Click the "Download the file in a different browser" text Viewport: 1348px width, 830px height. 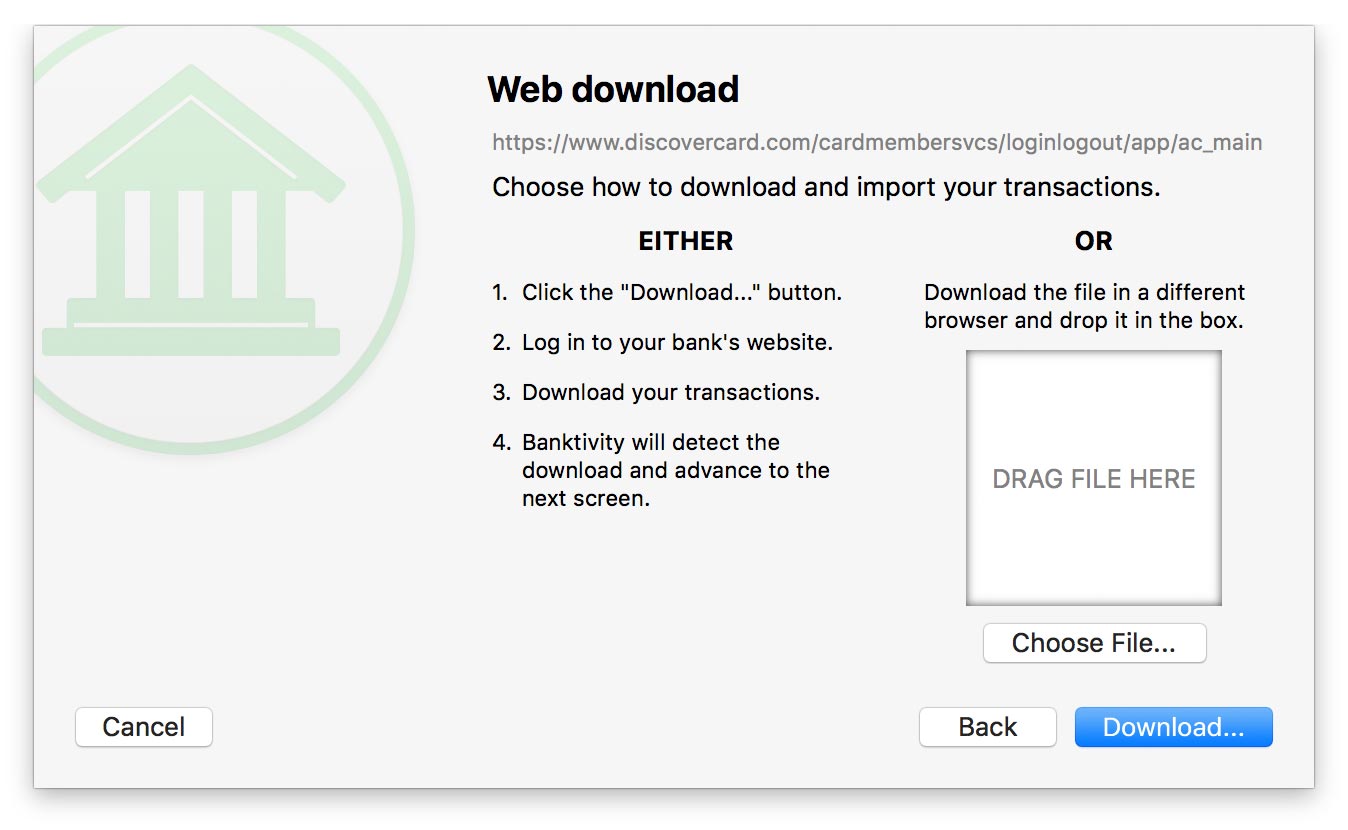(1084, 306)
